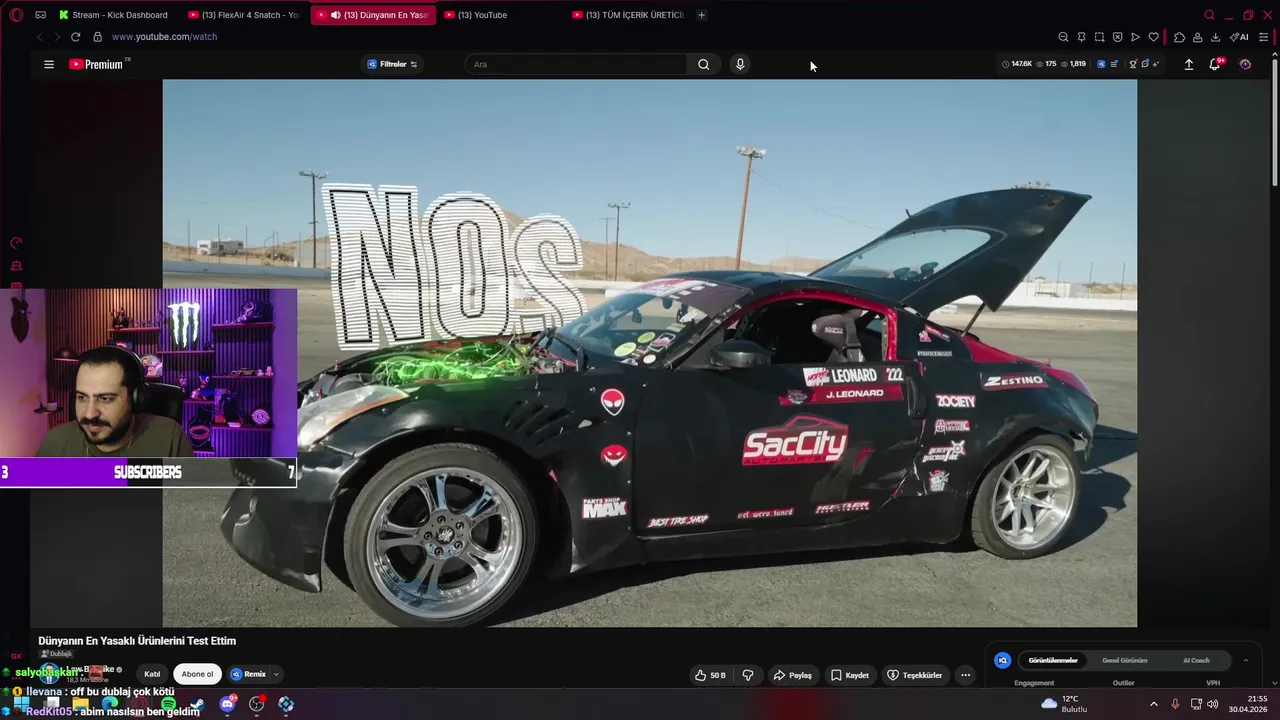
Task: Collapse the IQ panel with chevron
Action: (1246, 660)
